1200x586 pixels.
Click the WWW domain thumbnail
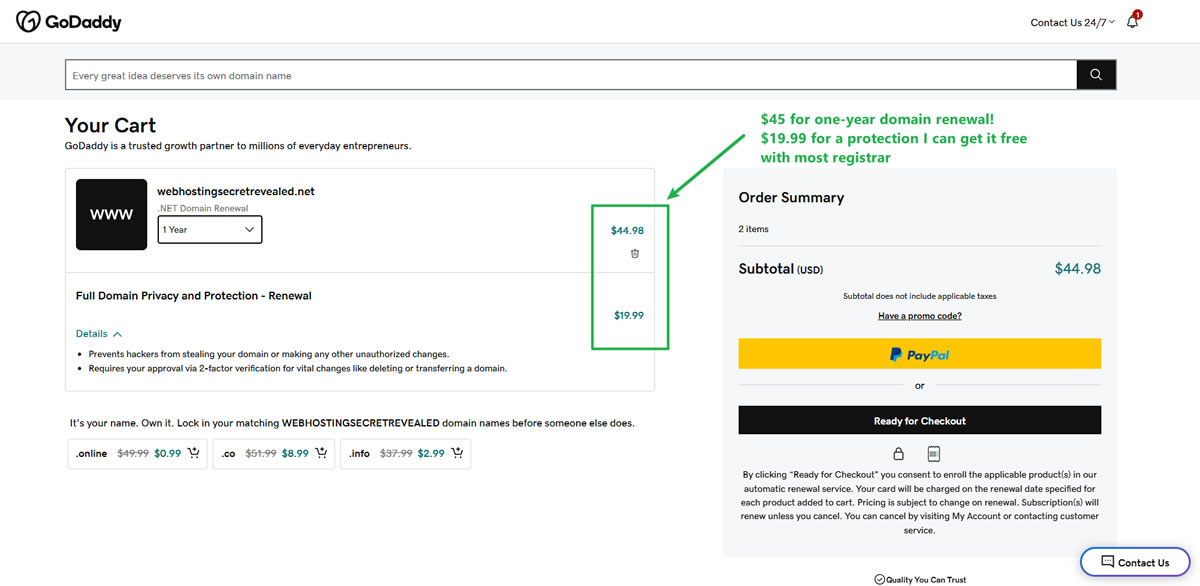pyautogui.click(x=111, y=214)
